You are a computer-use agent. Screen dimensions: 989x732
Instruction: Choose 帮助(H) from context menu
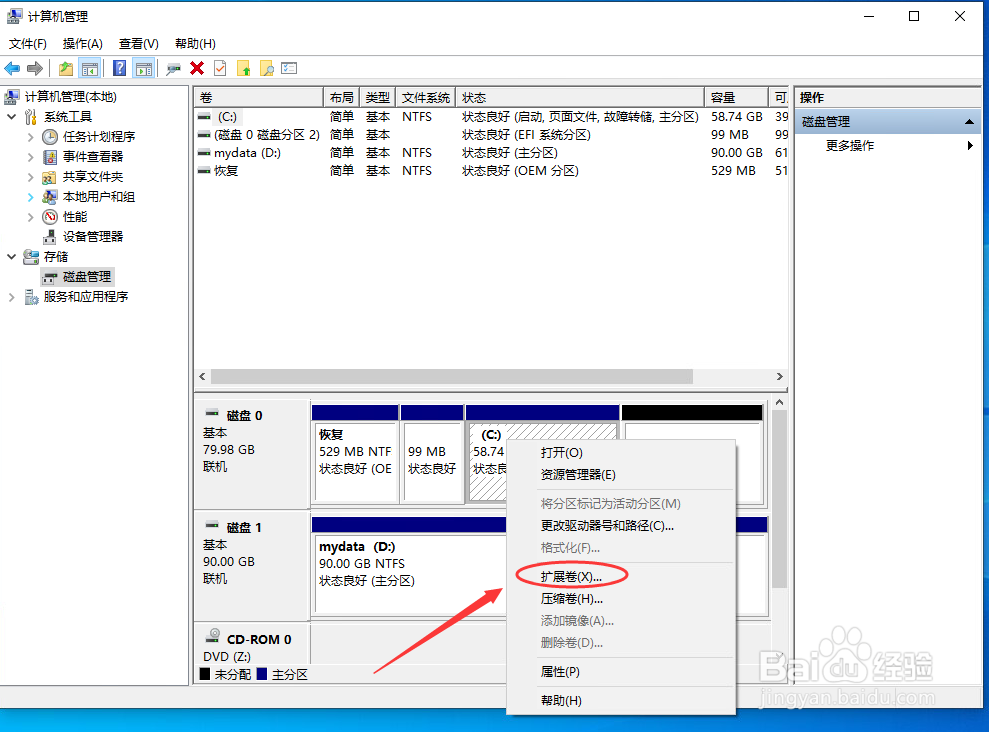(x=621, y=700)
